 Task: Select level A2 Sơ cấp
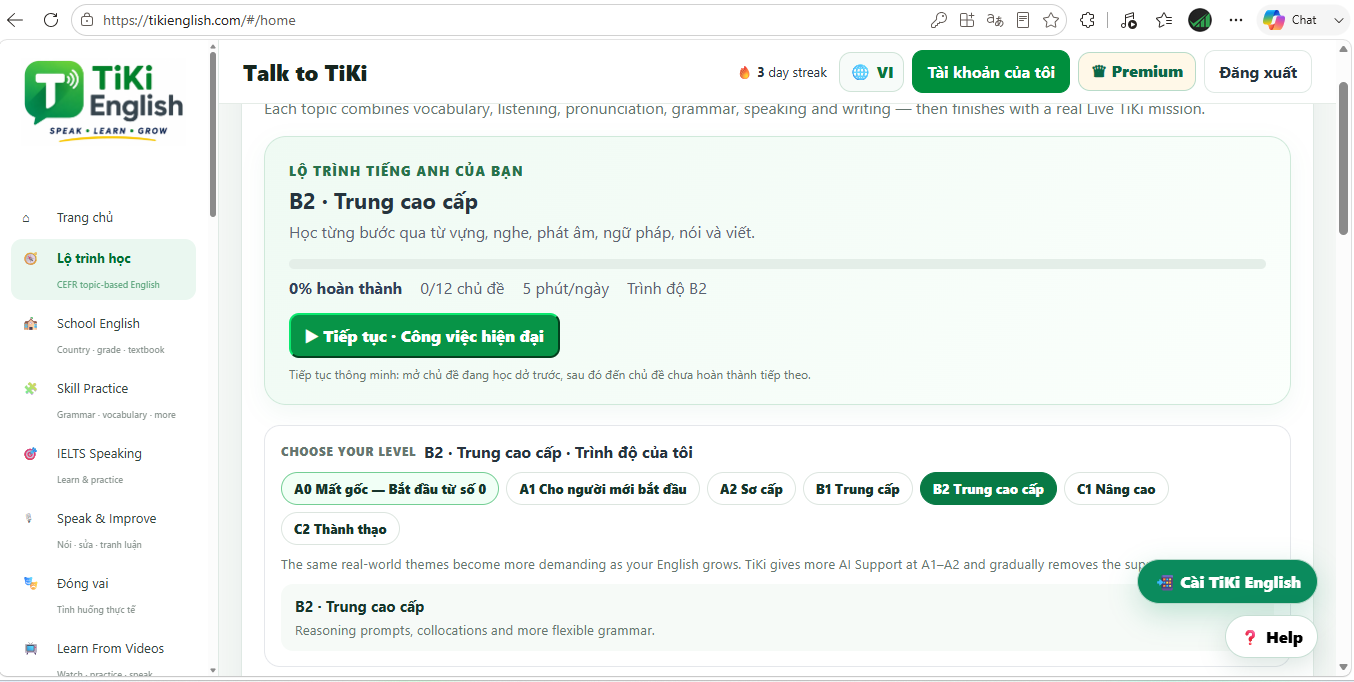751,489
